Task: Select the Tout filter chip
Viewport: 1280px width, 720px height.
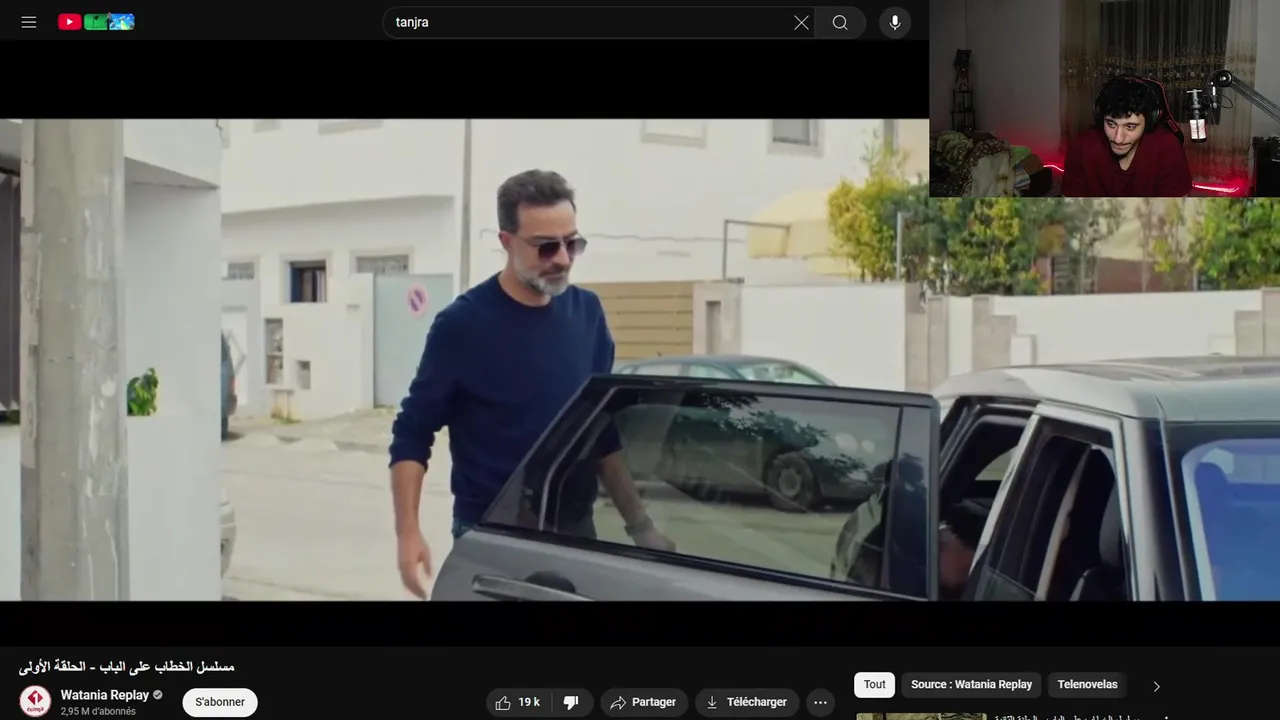Action: [x=875, y=684]
